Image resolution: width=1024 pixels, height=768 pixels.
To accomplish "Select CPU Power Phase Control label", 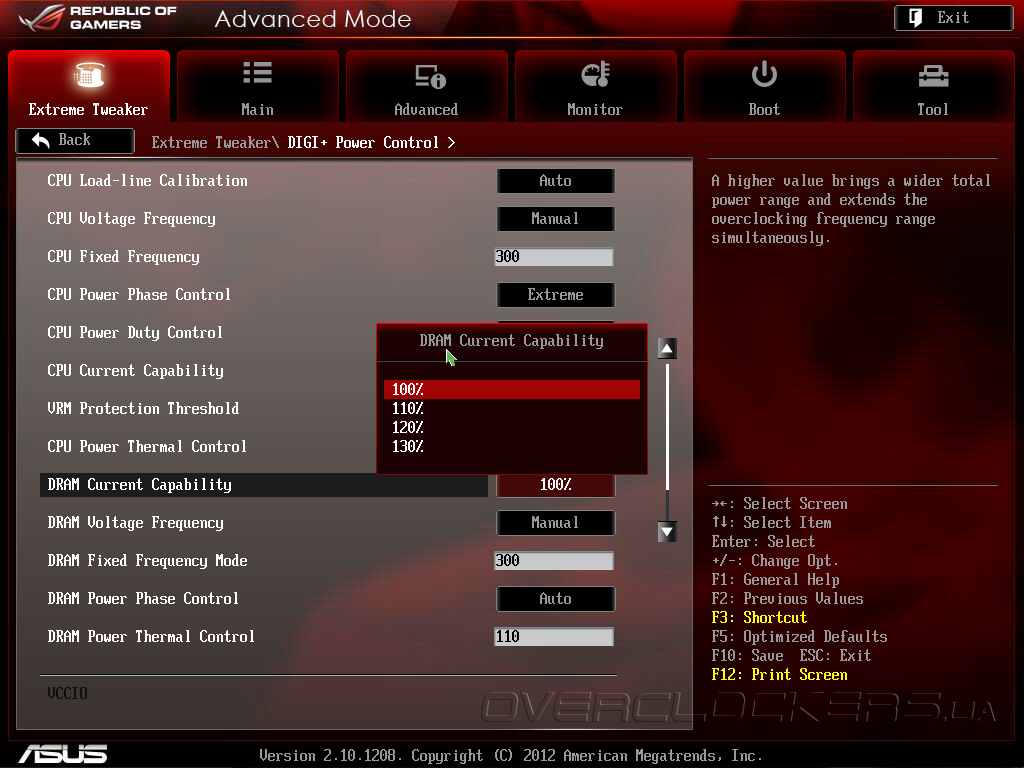I will 139,295.
